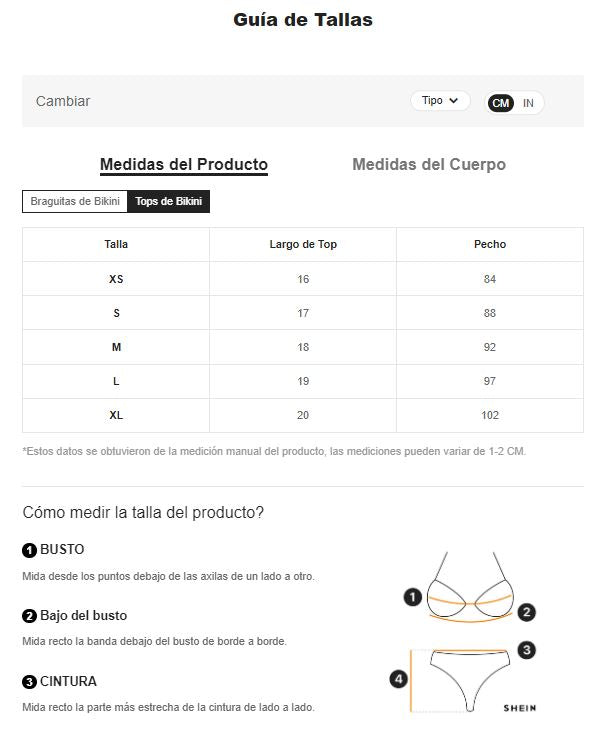This screenshot has height=747, width=592.
Task: Open the Medidas del Producto tab
Action: click(x=184, y=164)
